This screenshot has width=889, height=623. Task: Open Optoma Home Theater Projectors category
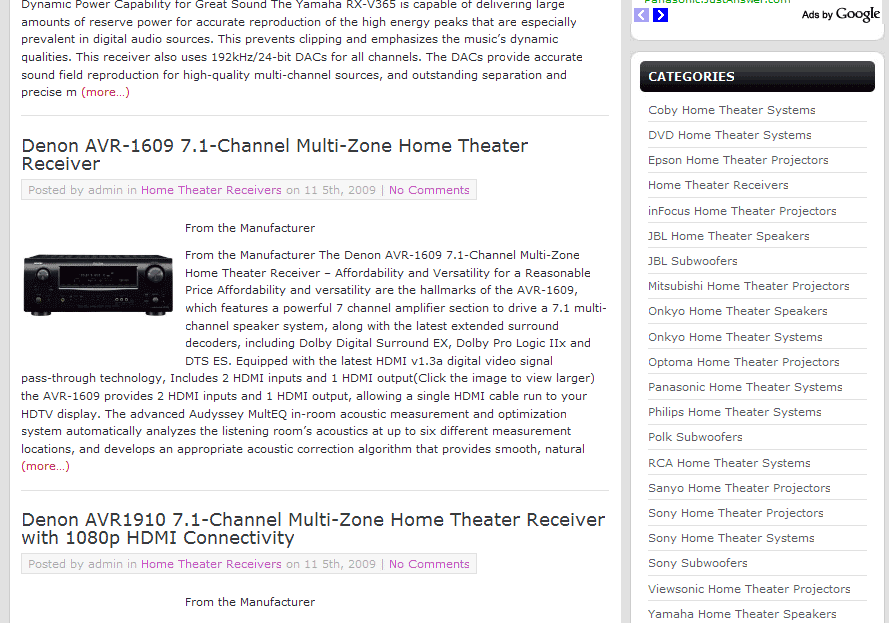coord(743,362)
